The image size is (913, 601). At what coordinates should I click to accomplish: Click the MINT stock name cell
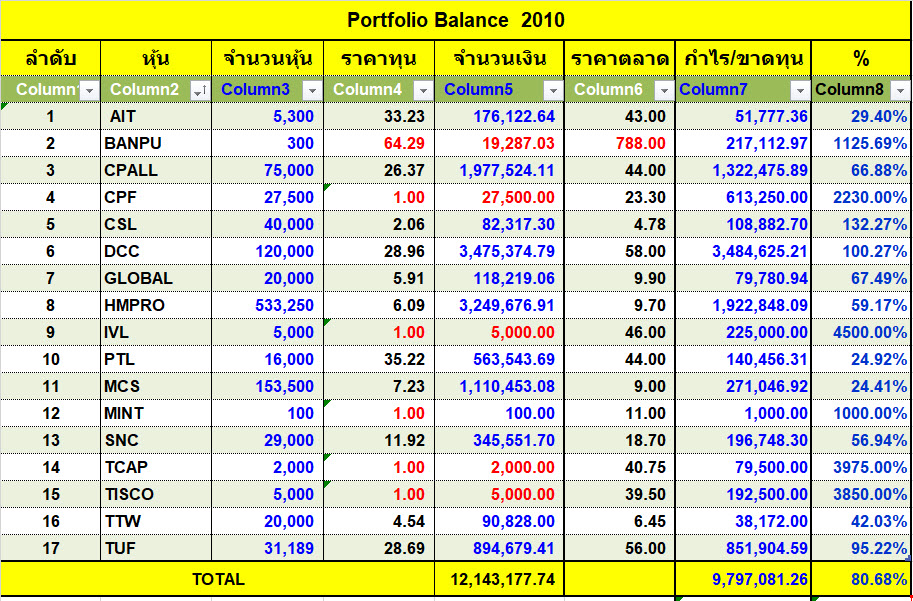pyautogui.click(x=156, y=413)
